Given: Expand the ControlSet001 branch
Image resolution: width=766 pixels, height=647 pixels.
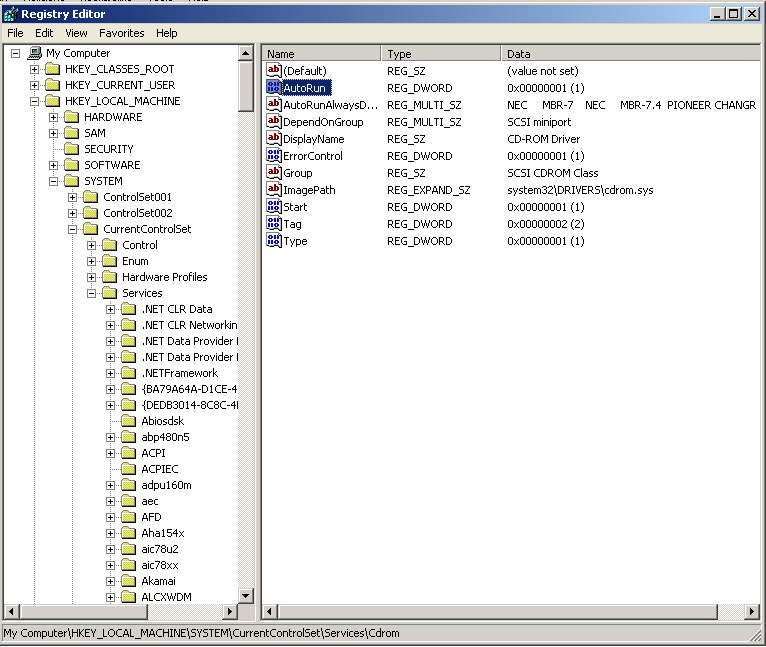Looking at the screenshot, I should pos(73,197).
